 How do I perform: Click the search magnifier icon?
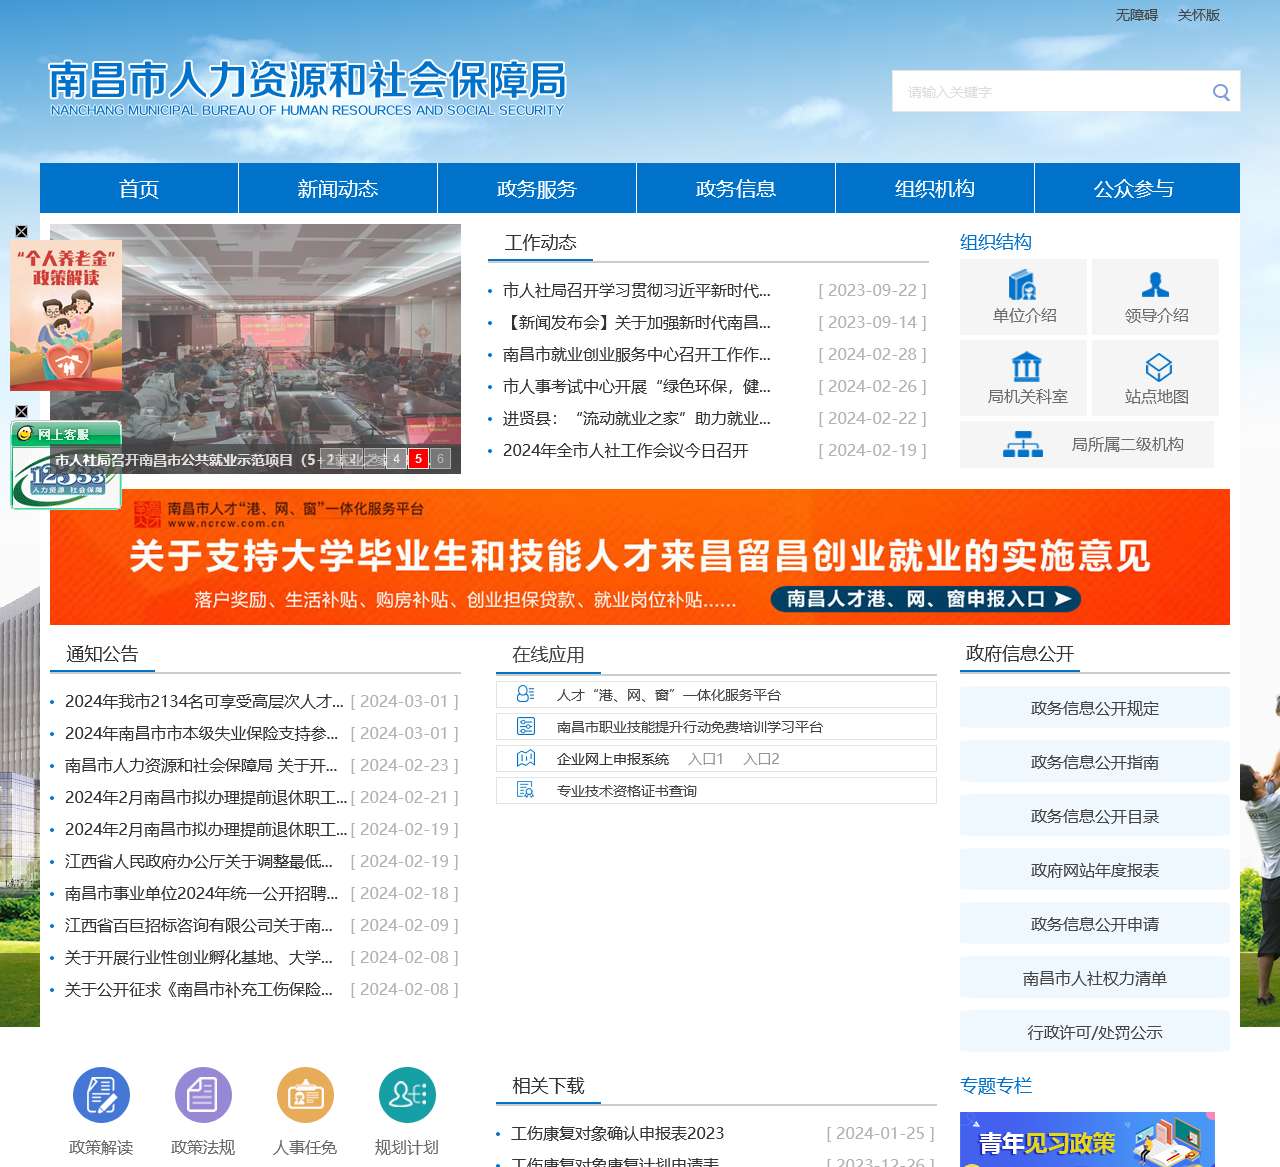[1220, 91]
